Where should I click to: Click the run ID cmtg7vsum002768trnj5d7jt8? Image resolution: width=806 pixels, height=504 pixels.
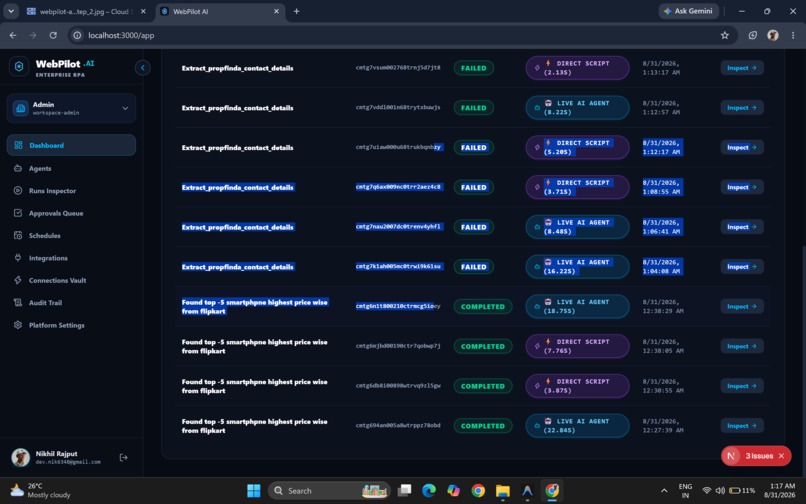[398, 68]
